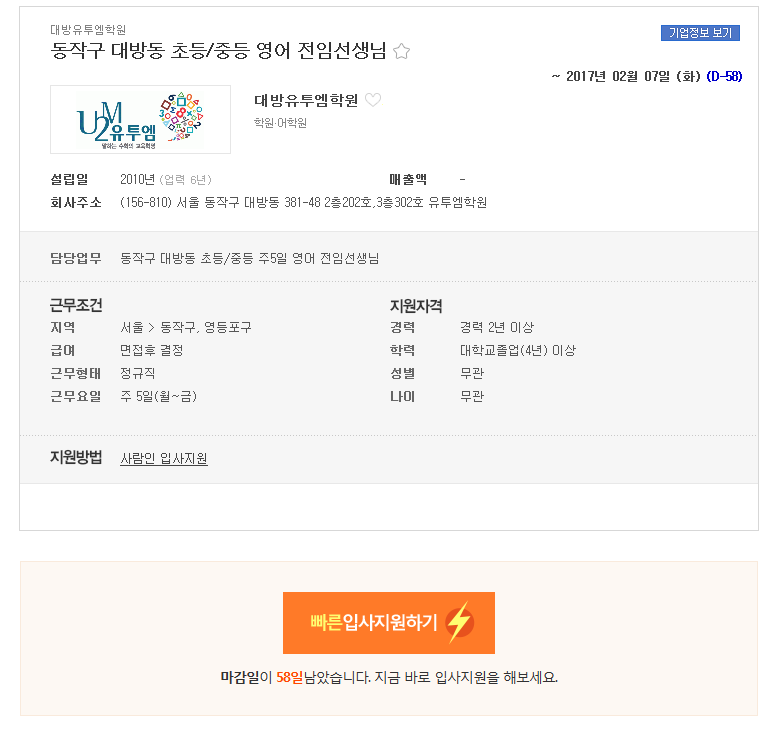
Task: Click the small 대방유투엠학원 text above title
Action: [88, 30]
